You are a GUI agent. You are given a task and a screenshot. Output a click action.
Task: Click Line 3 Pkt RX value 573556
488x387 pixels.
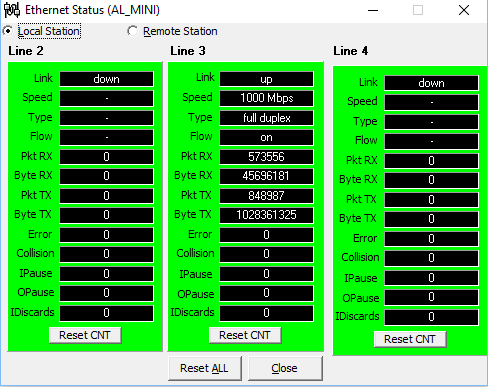point(266,157)
